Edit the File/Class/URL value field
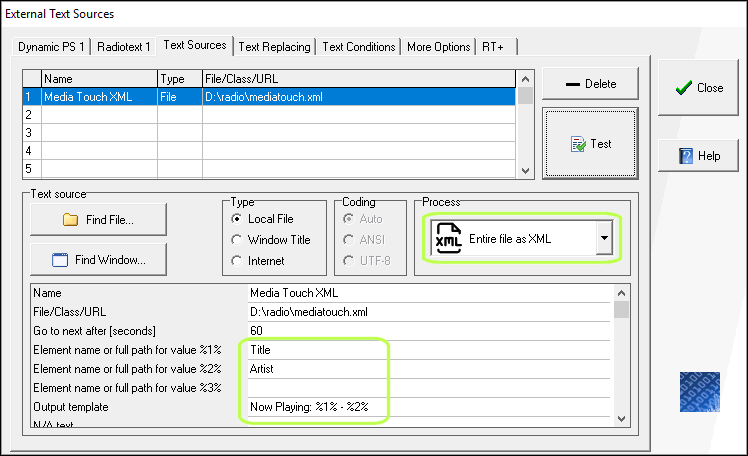 (429, 312)
